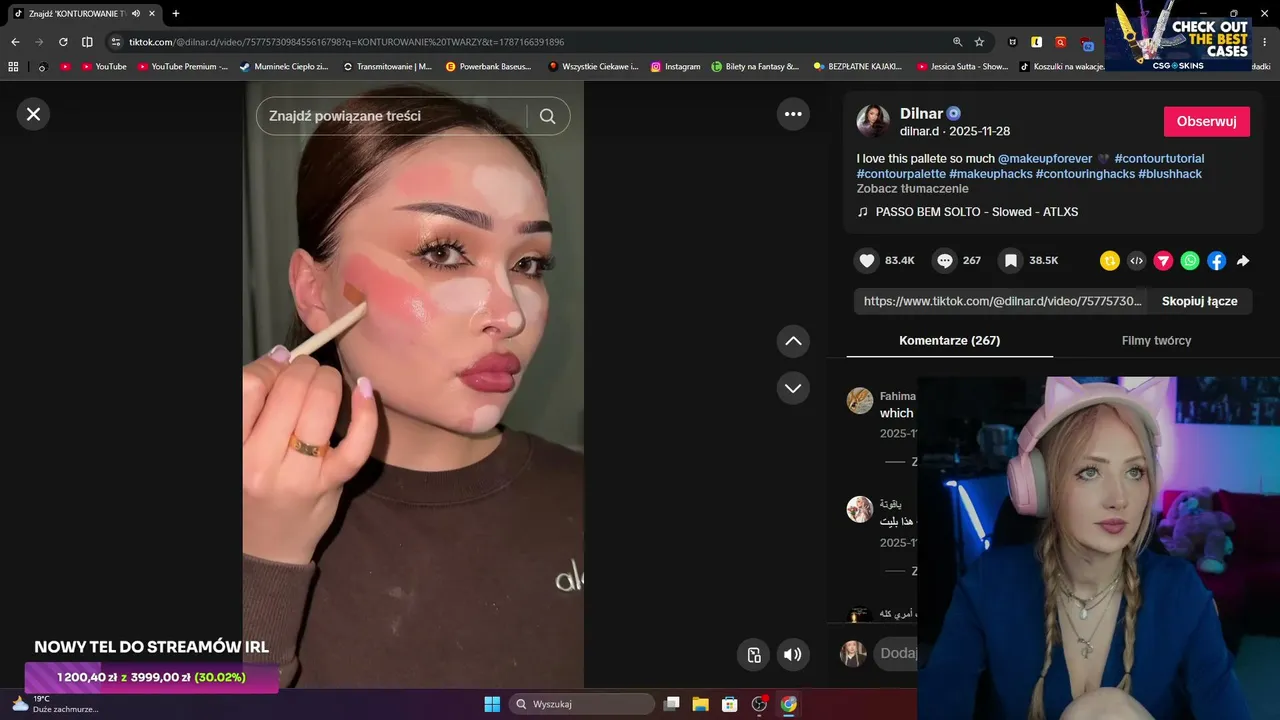The width and height of the screenshot is (1280, 720).
Task: Switch to the 'Filmy twórcy' tab
Action: [1156, 341]
